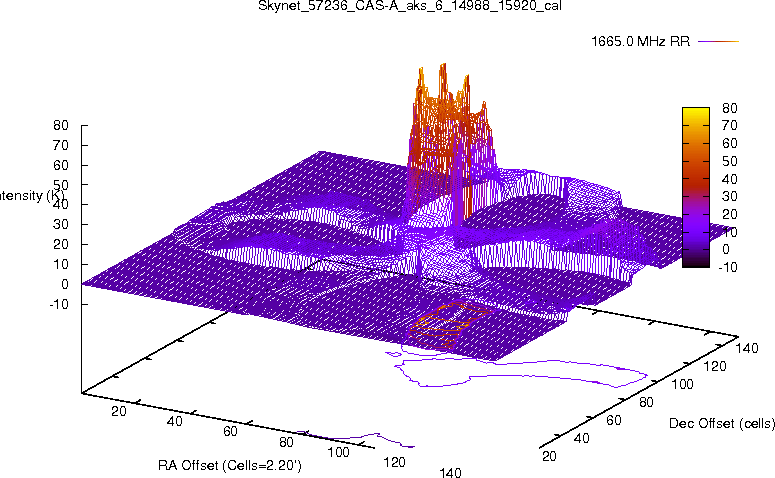Click the 70 label on the color bar
Viewport: 775px width, 478px height.
730,125
